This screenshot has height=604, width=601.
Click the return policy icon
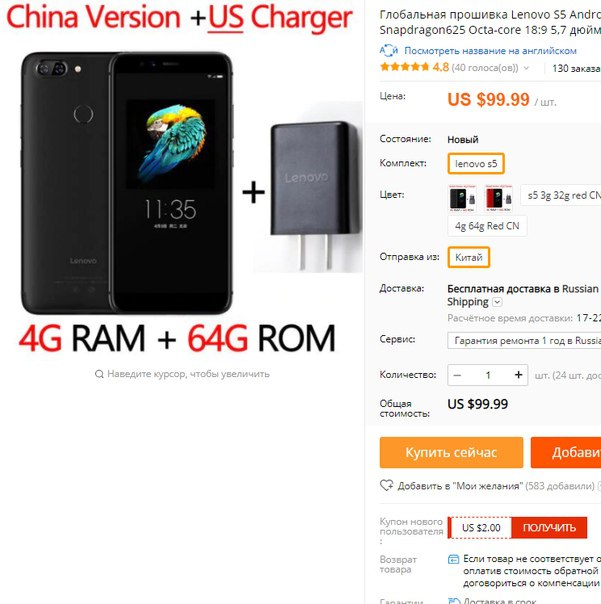click(453, 559)
